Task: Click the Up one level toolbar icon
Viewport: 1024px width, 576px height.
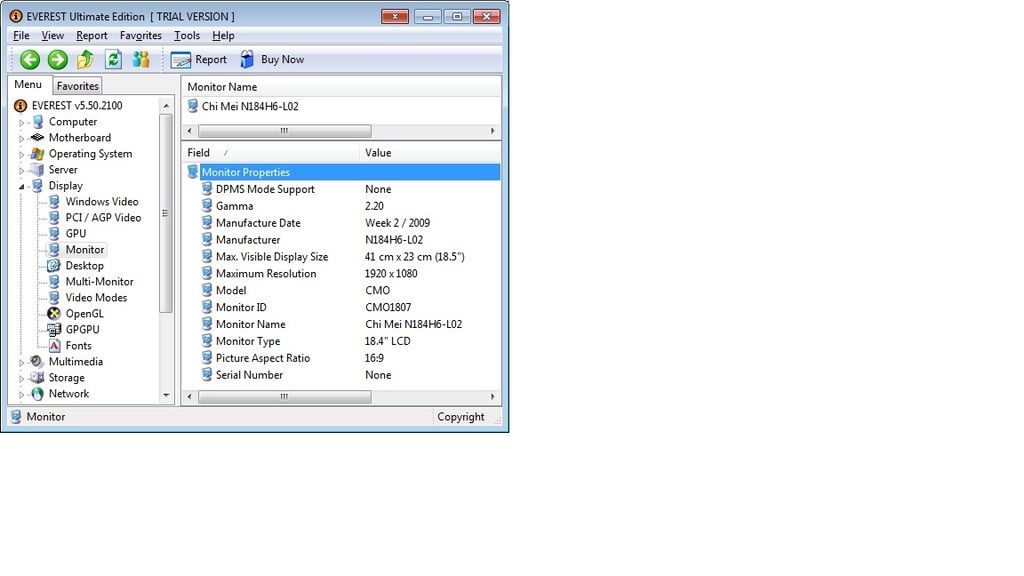Action: (x=86, y=59)
